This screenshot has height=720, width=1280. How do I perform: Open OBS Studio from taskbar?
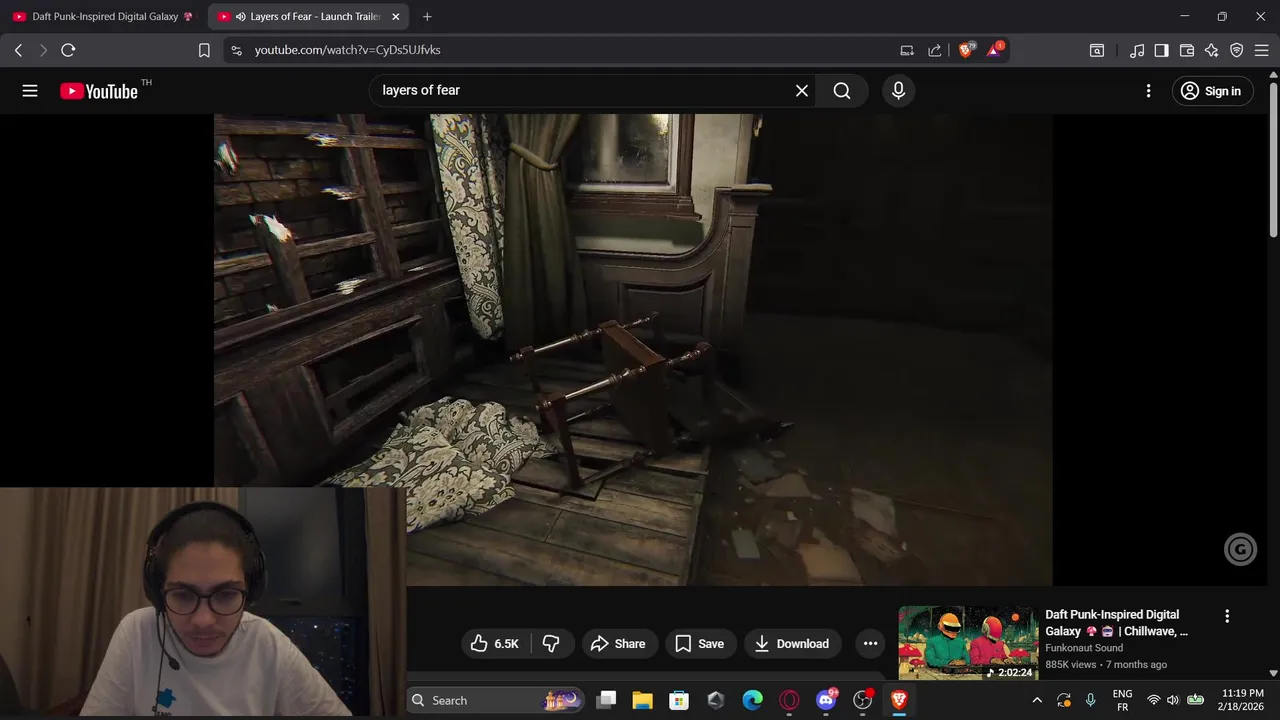(862, 700)
